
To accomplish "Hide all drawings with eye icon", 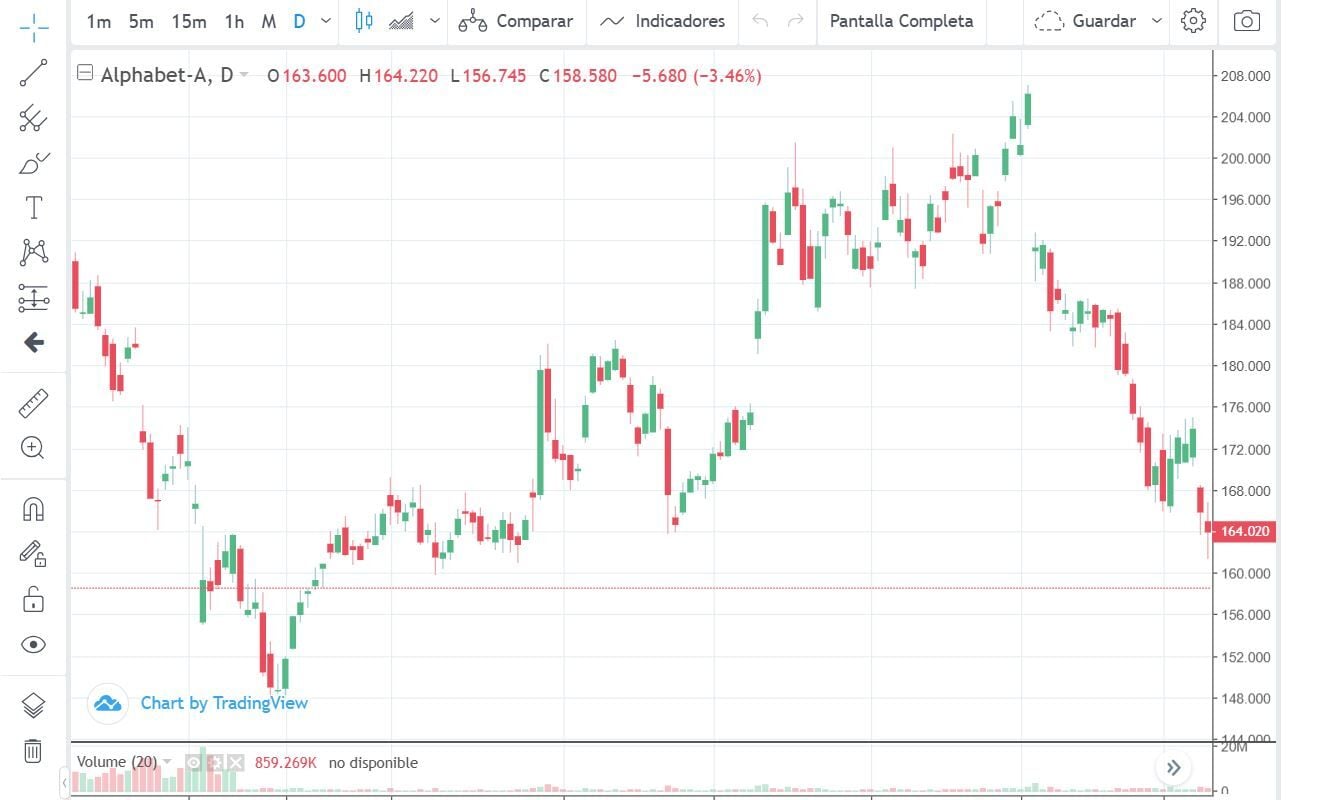I will (x=33, y=644).
